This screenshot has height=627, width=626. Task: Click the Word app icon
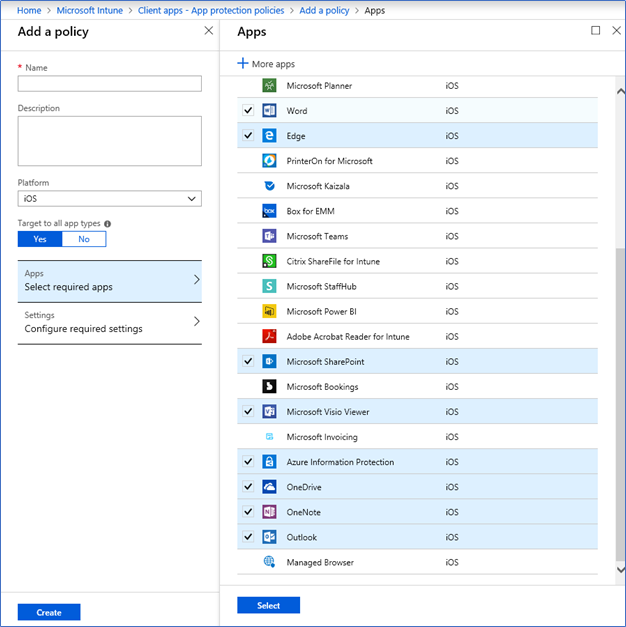(x=269, y=110)
